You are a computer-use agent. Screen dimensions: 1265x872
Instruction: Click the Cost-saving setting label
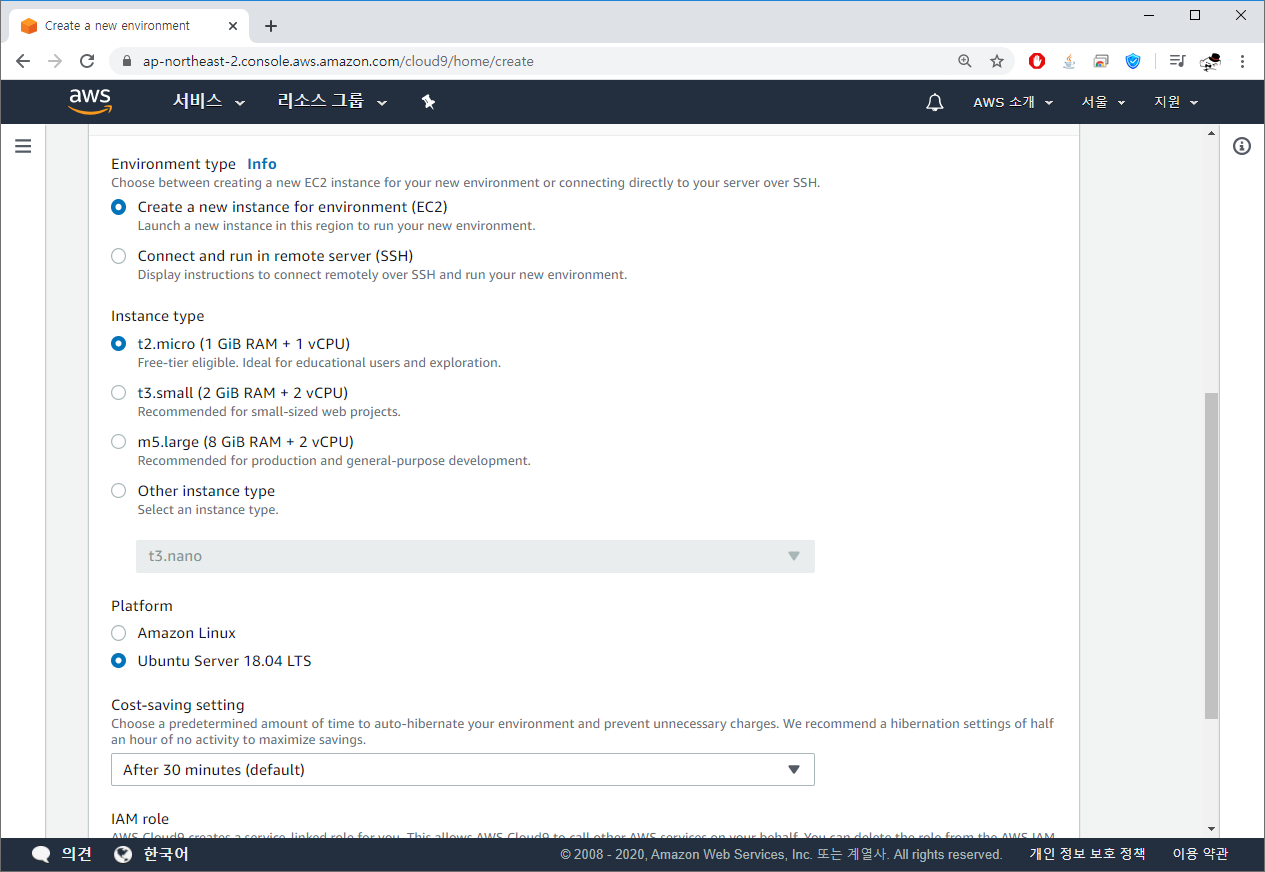[177, 705]
